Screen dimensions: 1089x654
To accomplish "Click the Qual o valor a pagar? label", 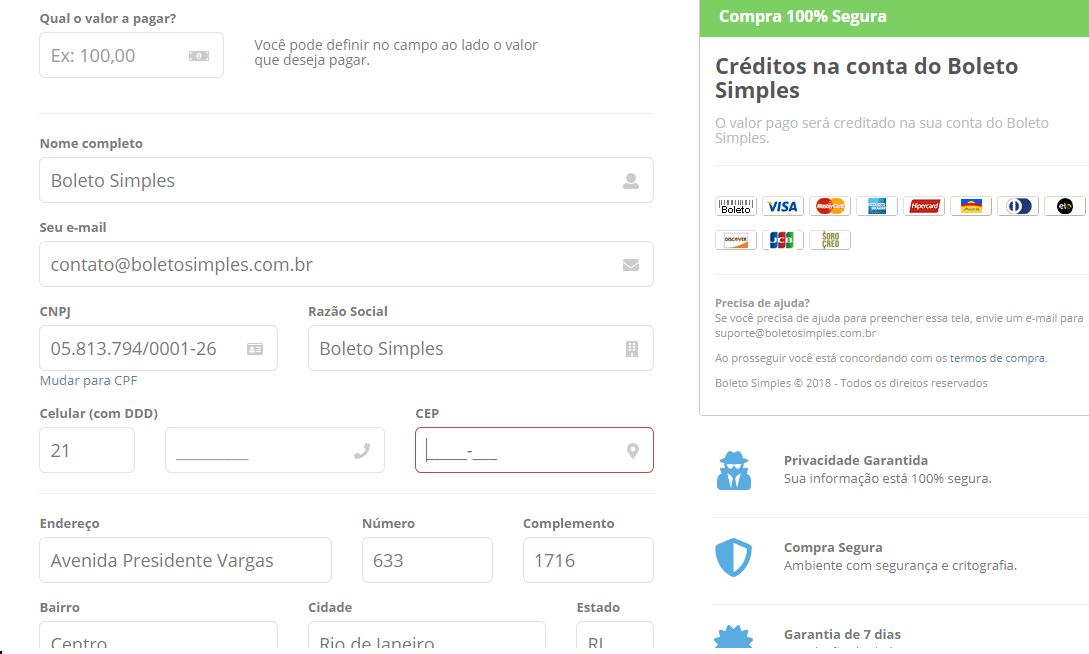I will tap(108, 19).
